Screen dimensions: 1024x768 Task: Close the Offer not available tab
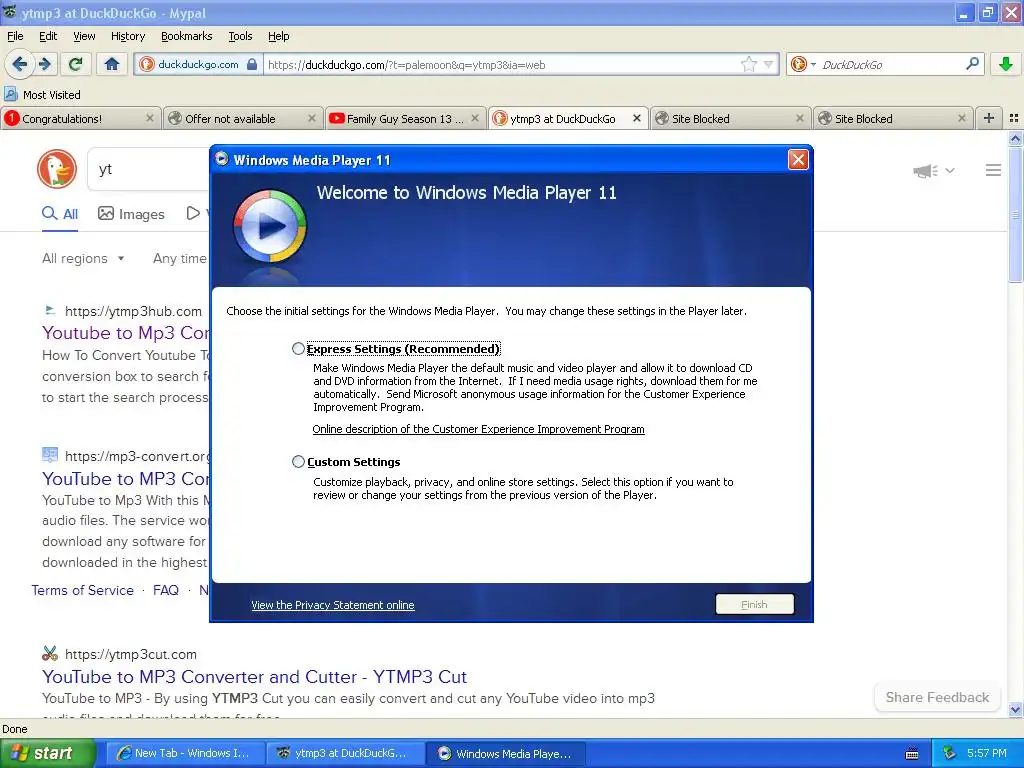click(312, 118)
